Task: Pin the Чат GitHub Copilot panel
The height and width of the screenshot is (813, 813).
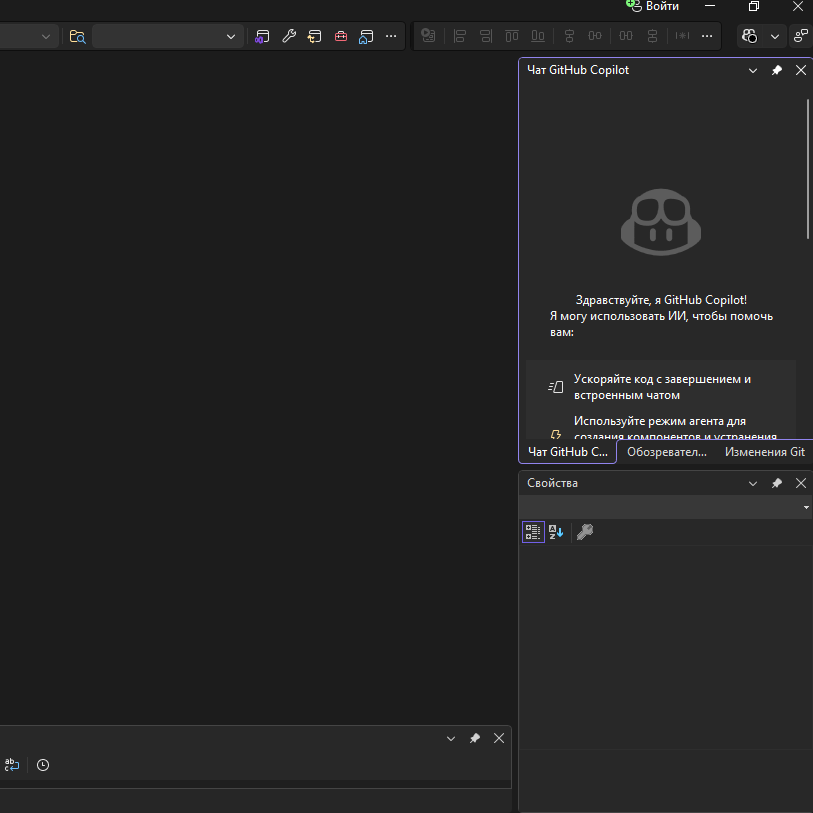Action: pos(777,71)
